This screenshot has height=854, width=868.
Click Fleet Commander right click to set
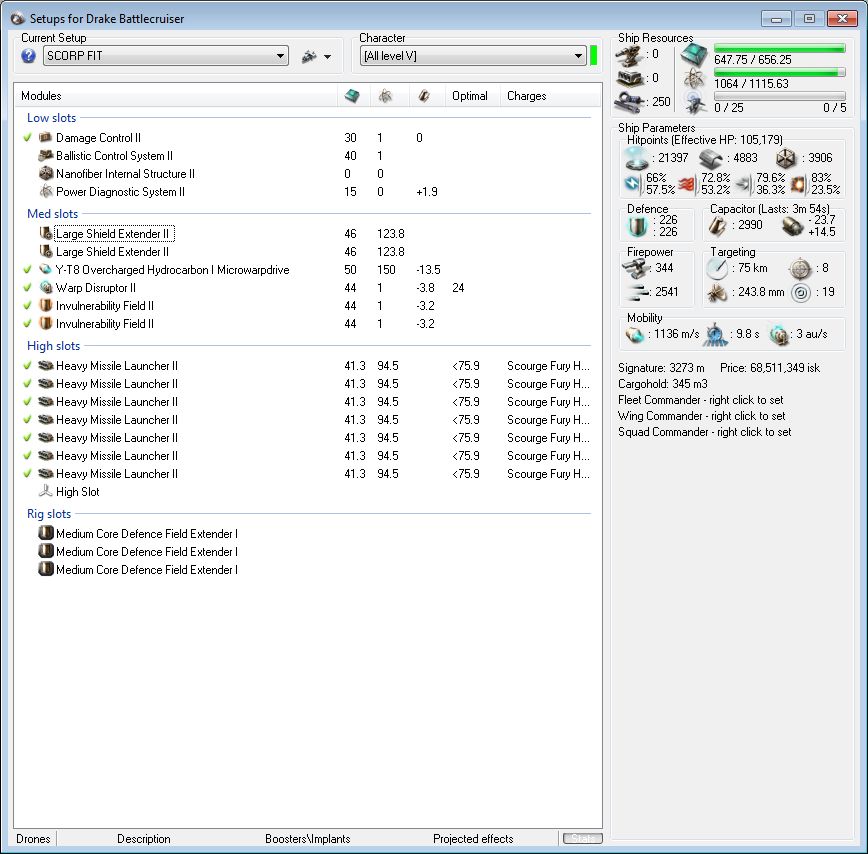pos(701,400)
